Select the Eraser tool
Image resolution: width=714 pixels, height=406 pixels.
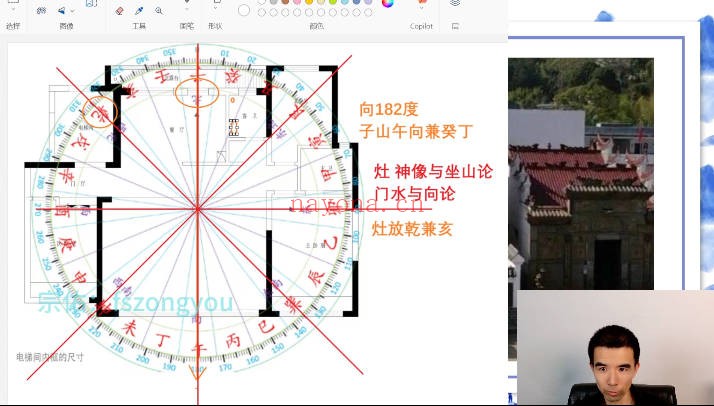click(x=120, y=11)
